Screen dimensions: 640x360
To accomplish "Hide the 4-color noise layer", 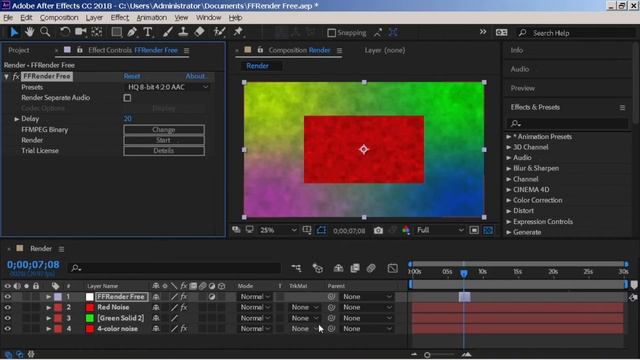I will click(7, 329).
